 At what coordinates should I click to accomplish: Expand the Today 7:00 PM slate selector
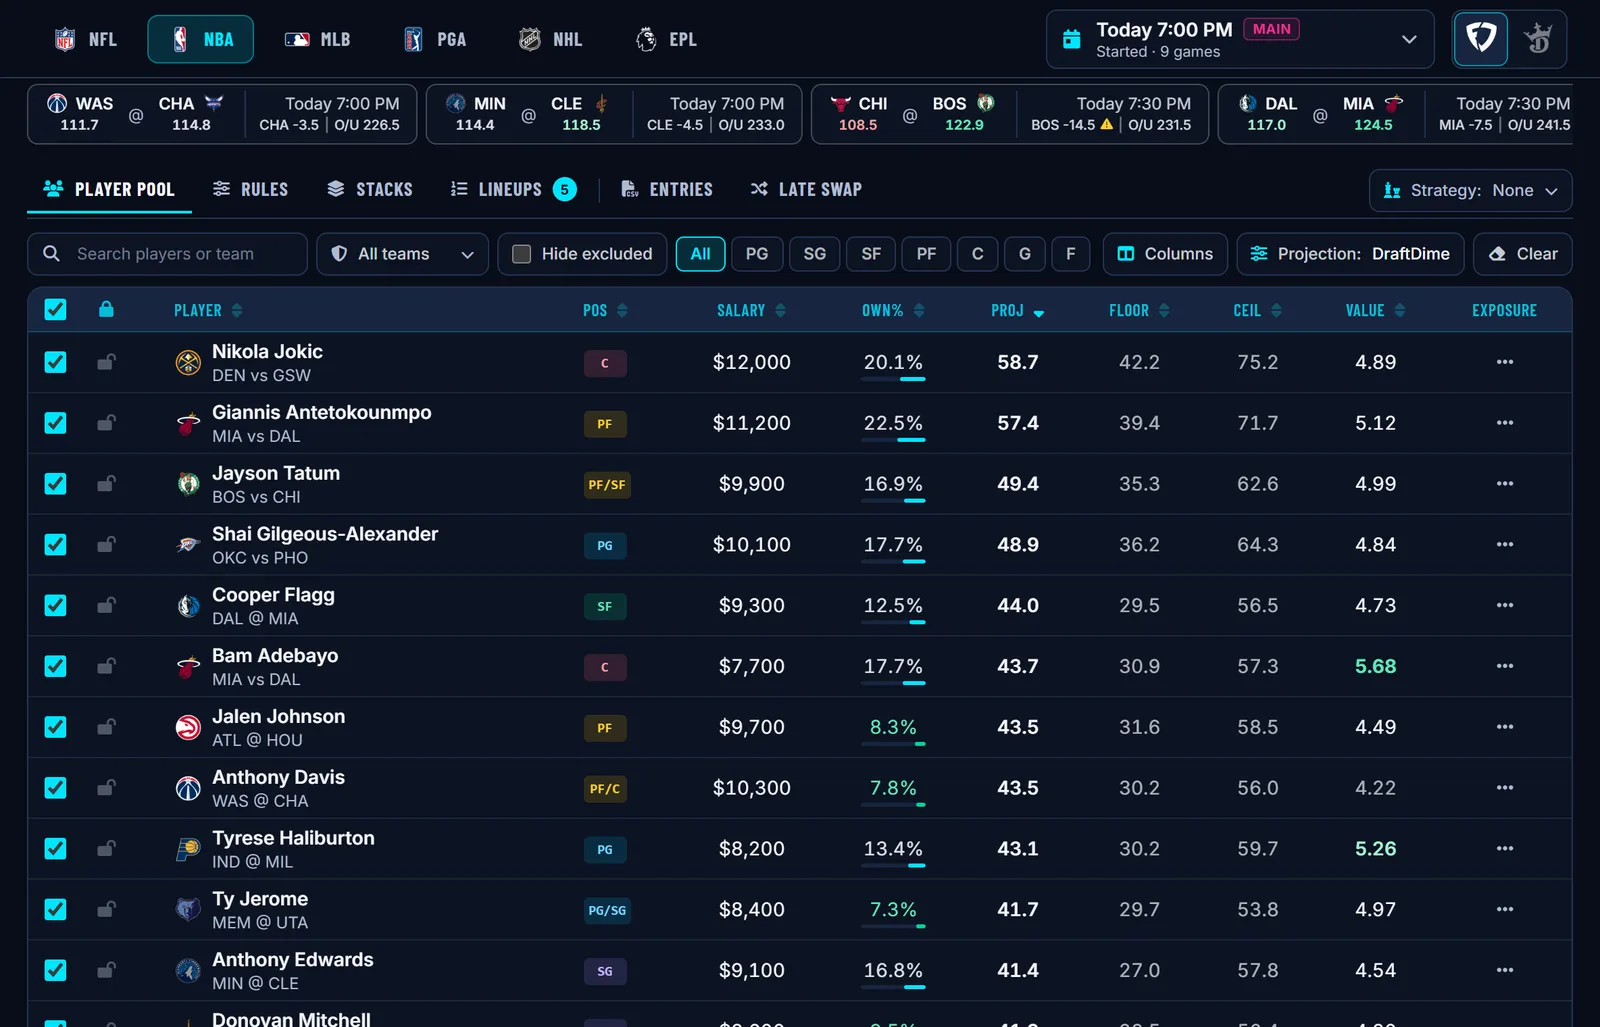click(x=1240, y=39)
